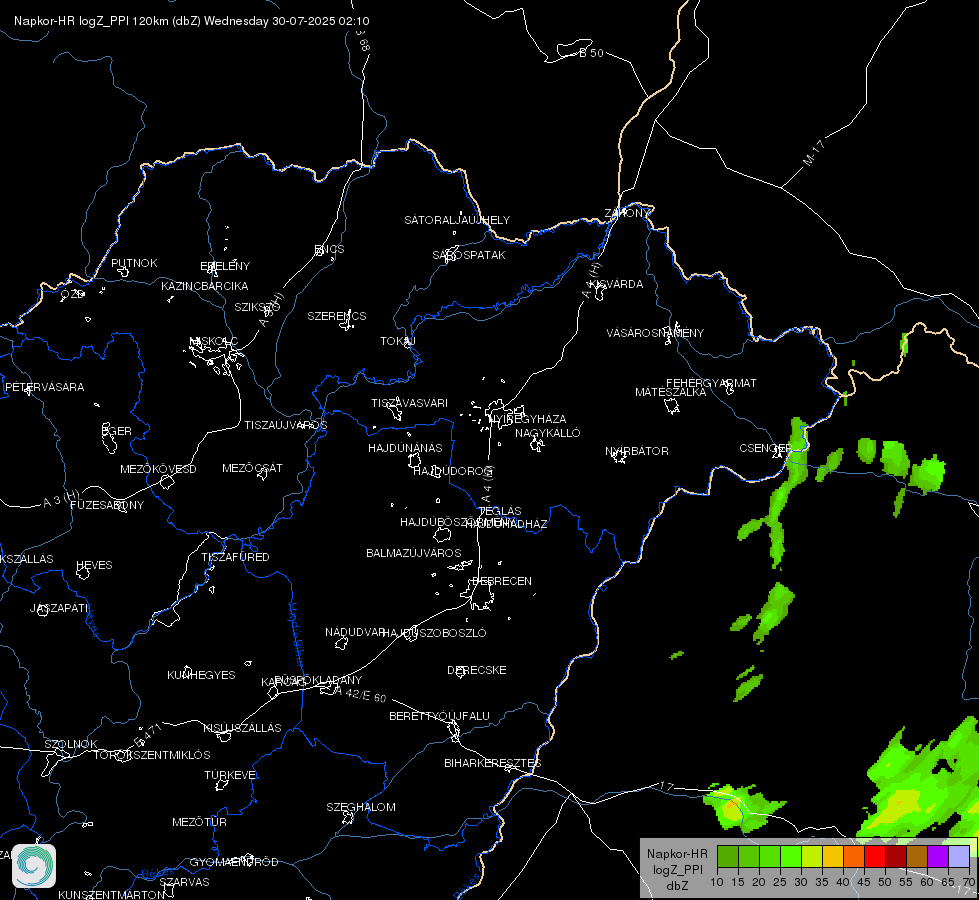Select the KISÚJSZÁLLÁS label
This screenshot has height=900, width=979.
coord(242,728)
